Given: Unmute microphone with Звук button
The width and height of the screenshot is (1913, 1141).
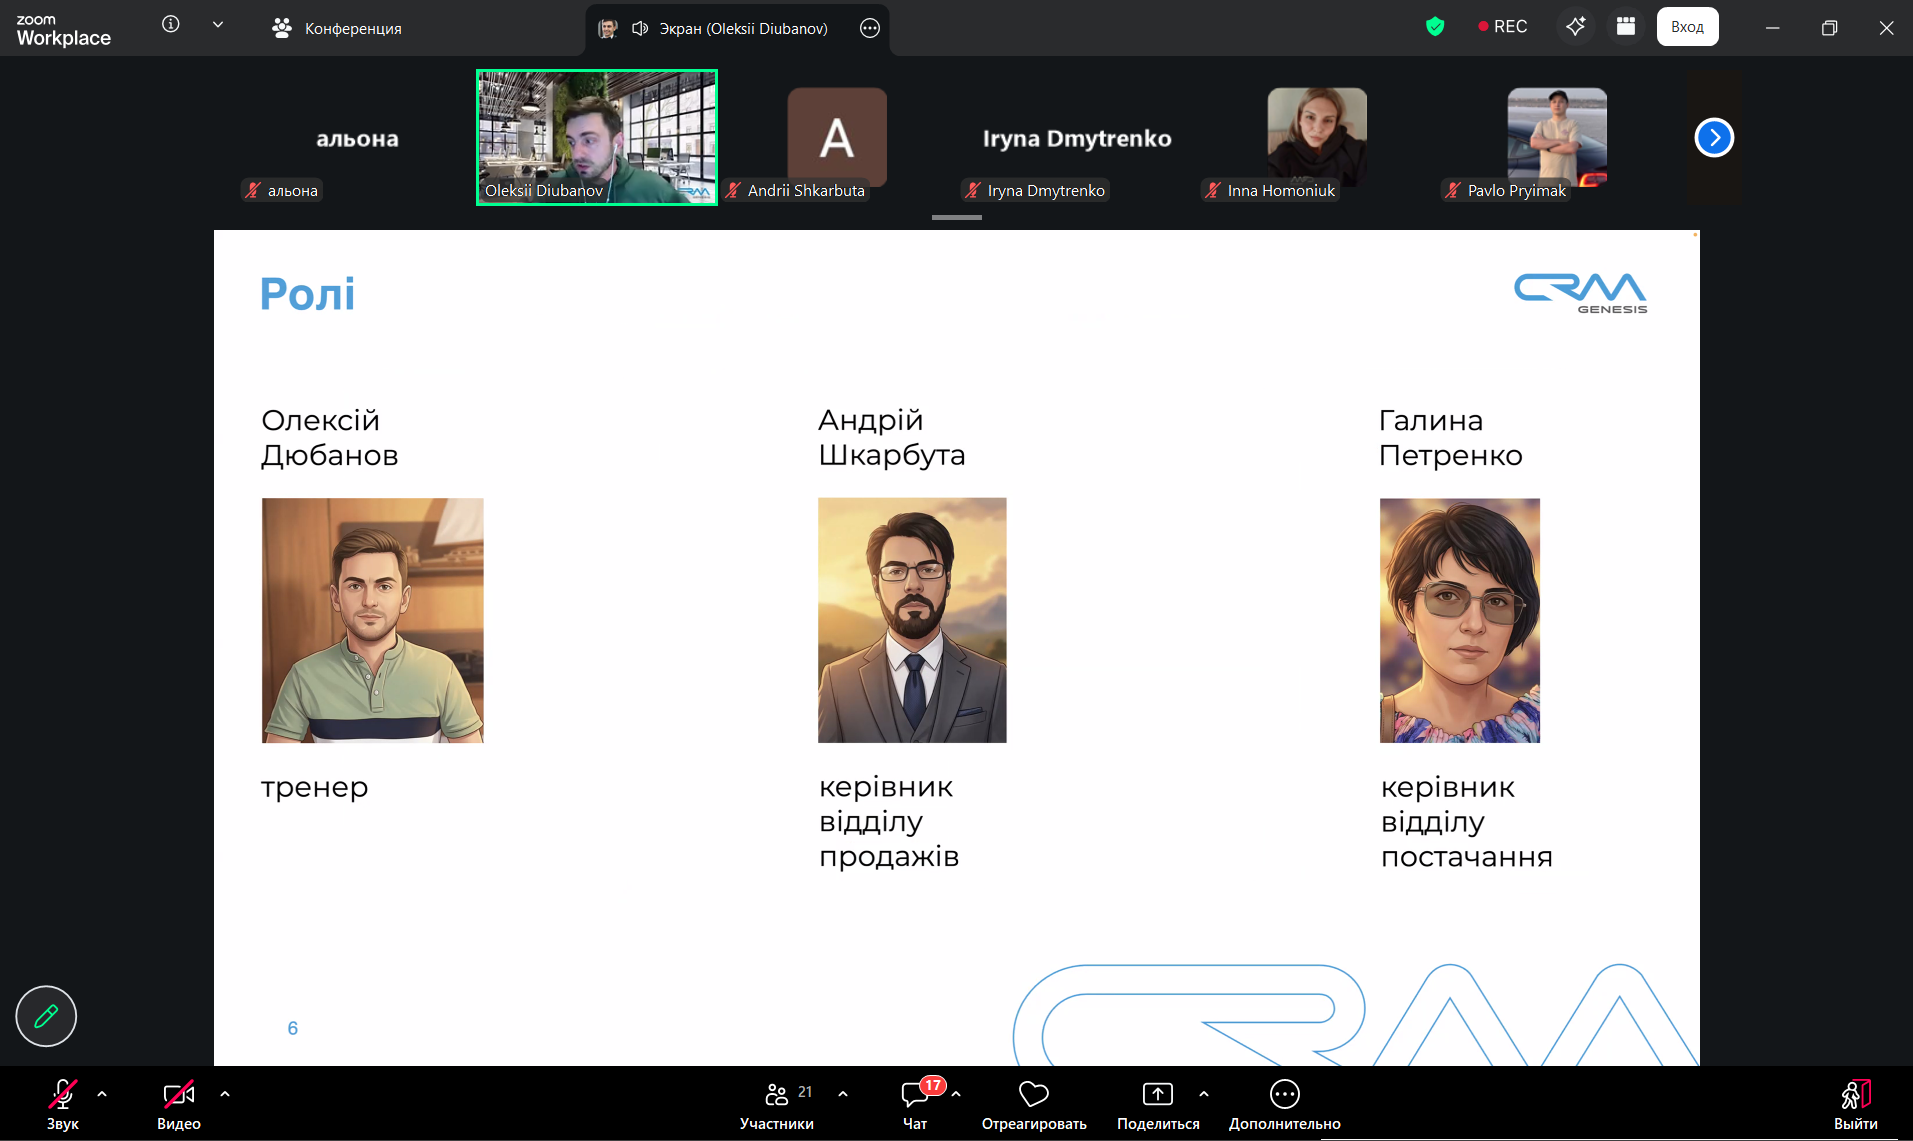Looking at the screenshot, I should point(62,1103).
